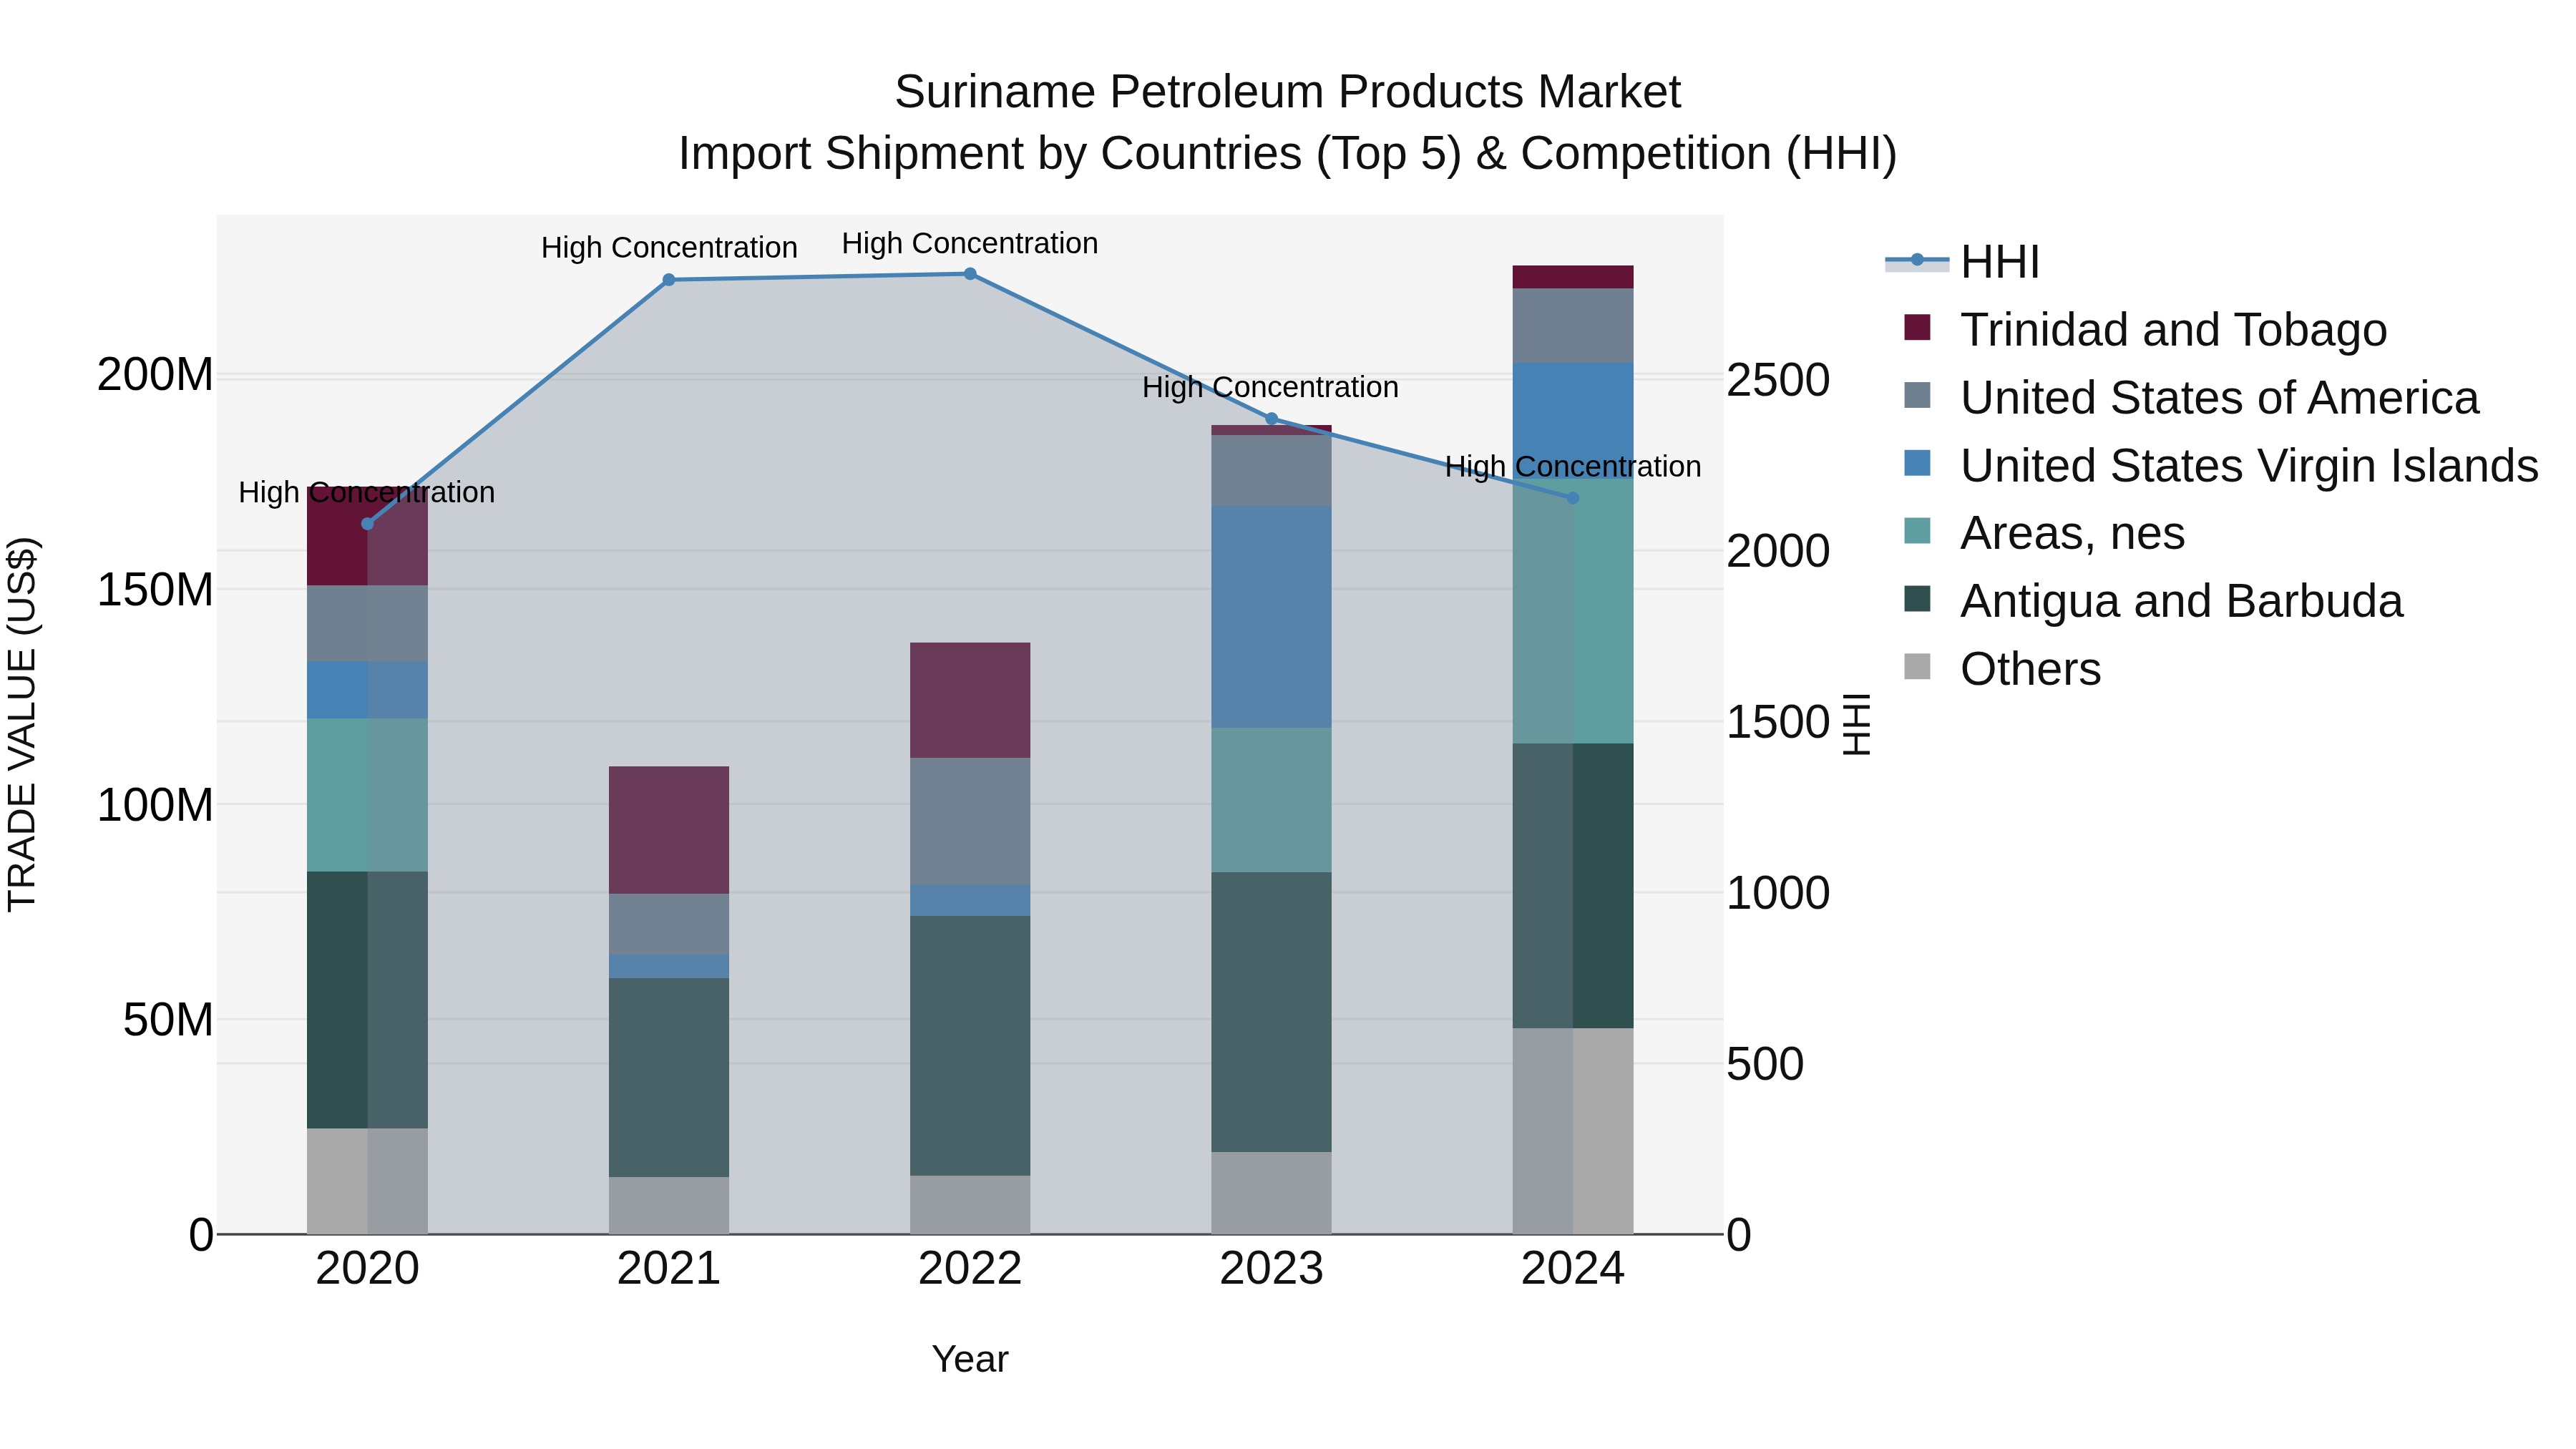Click the 2024 Trinidad and Tobago top segment
This screenshot has width=2576, height=1449.
[1573, 277]
